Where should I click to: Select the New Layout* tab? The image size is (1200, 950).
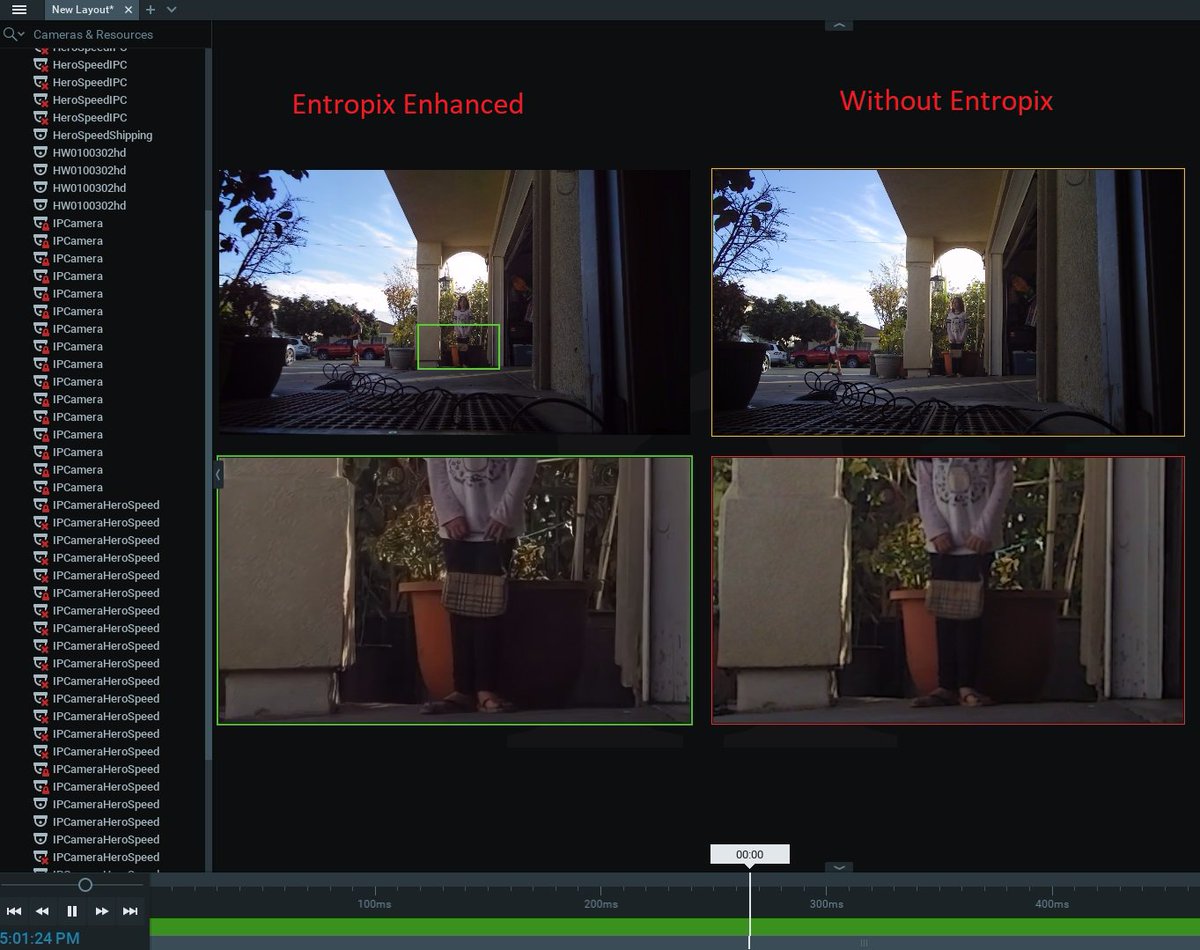pyautogui.click(x=82, y=9)
